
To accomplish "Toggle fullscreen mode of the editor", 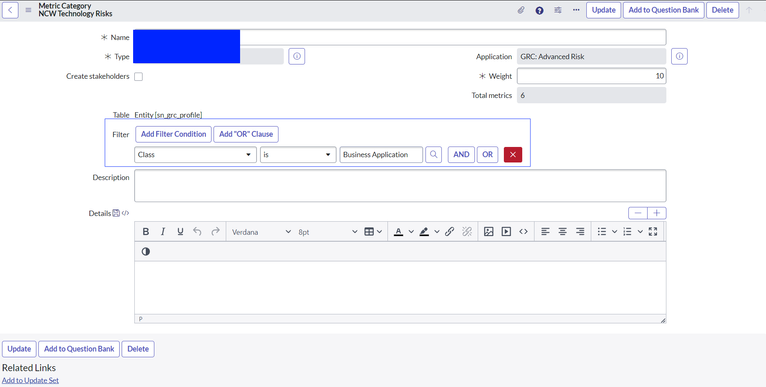I will pos(653,232).
